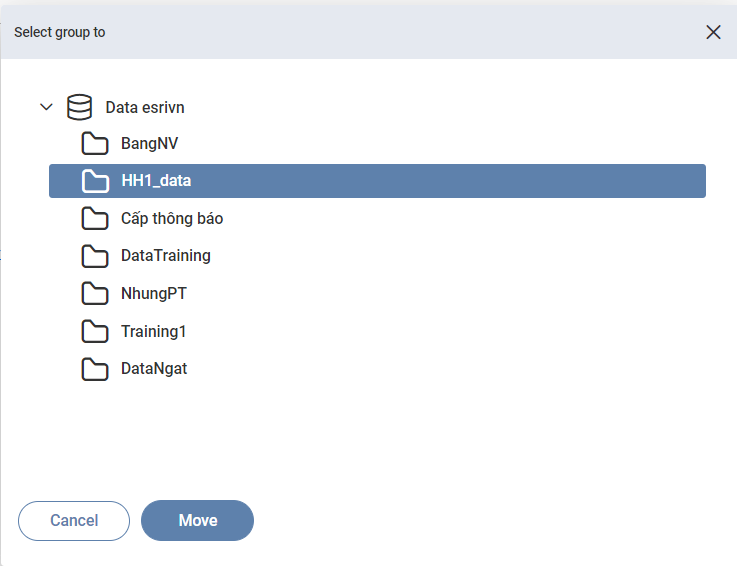Viewport: 737px width, 566px height.
Task: Click the BangNV folder icon
Action: (95, 143)
